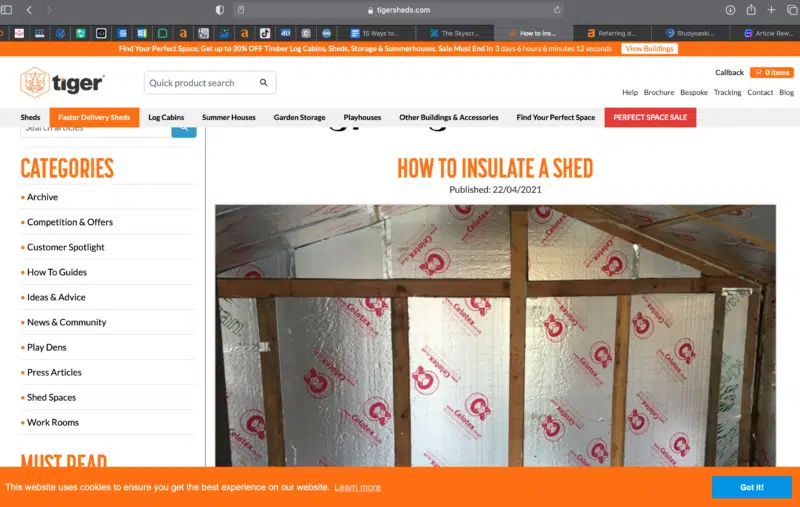
Task: Open the Summer Houses menu
Action: coord(229,117)
